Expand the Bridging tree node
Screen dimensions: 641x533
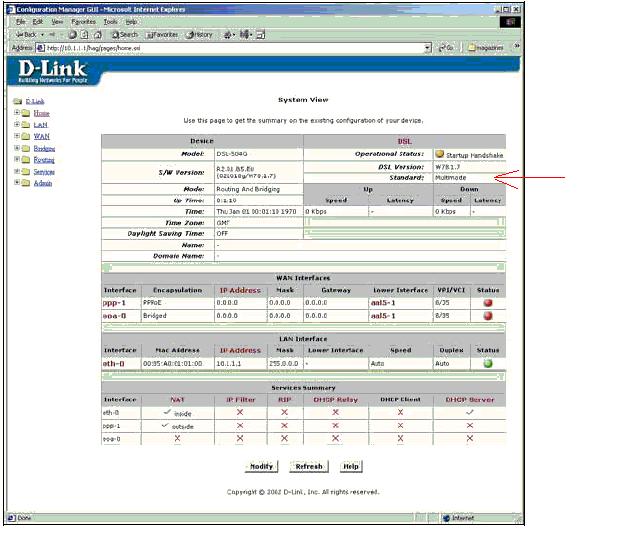point(17,148)
